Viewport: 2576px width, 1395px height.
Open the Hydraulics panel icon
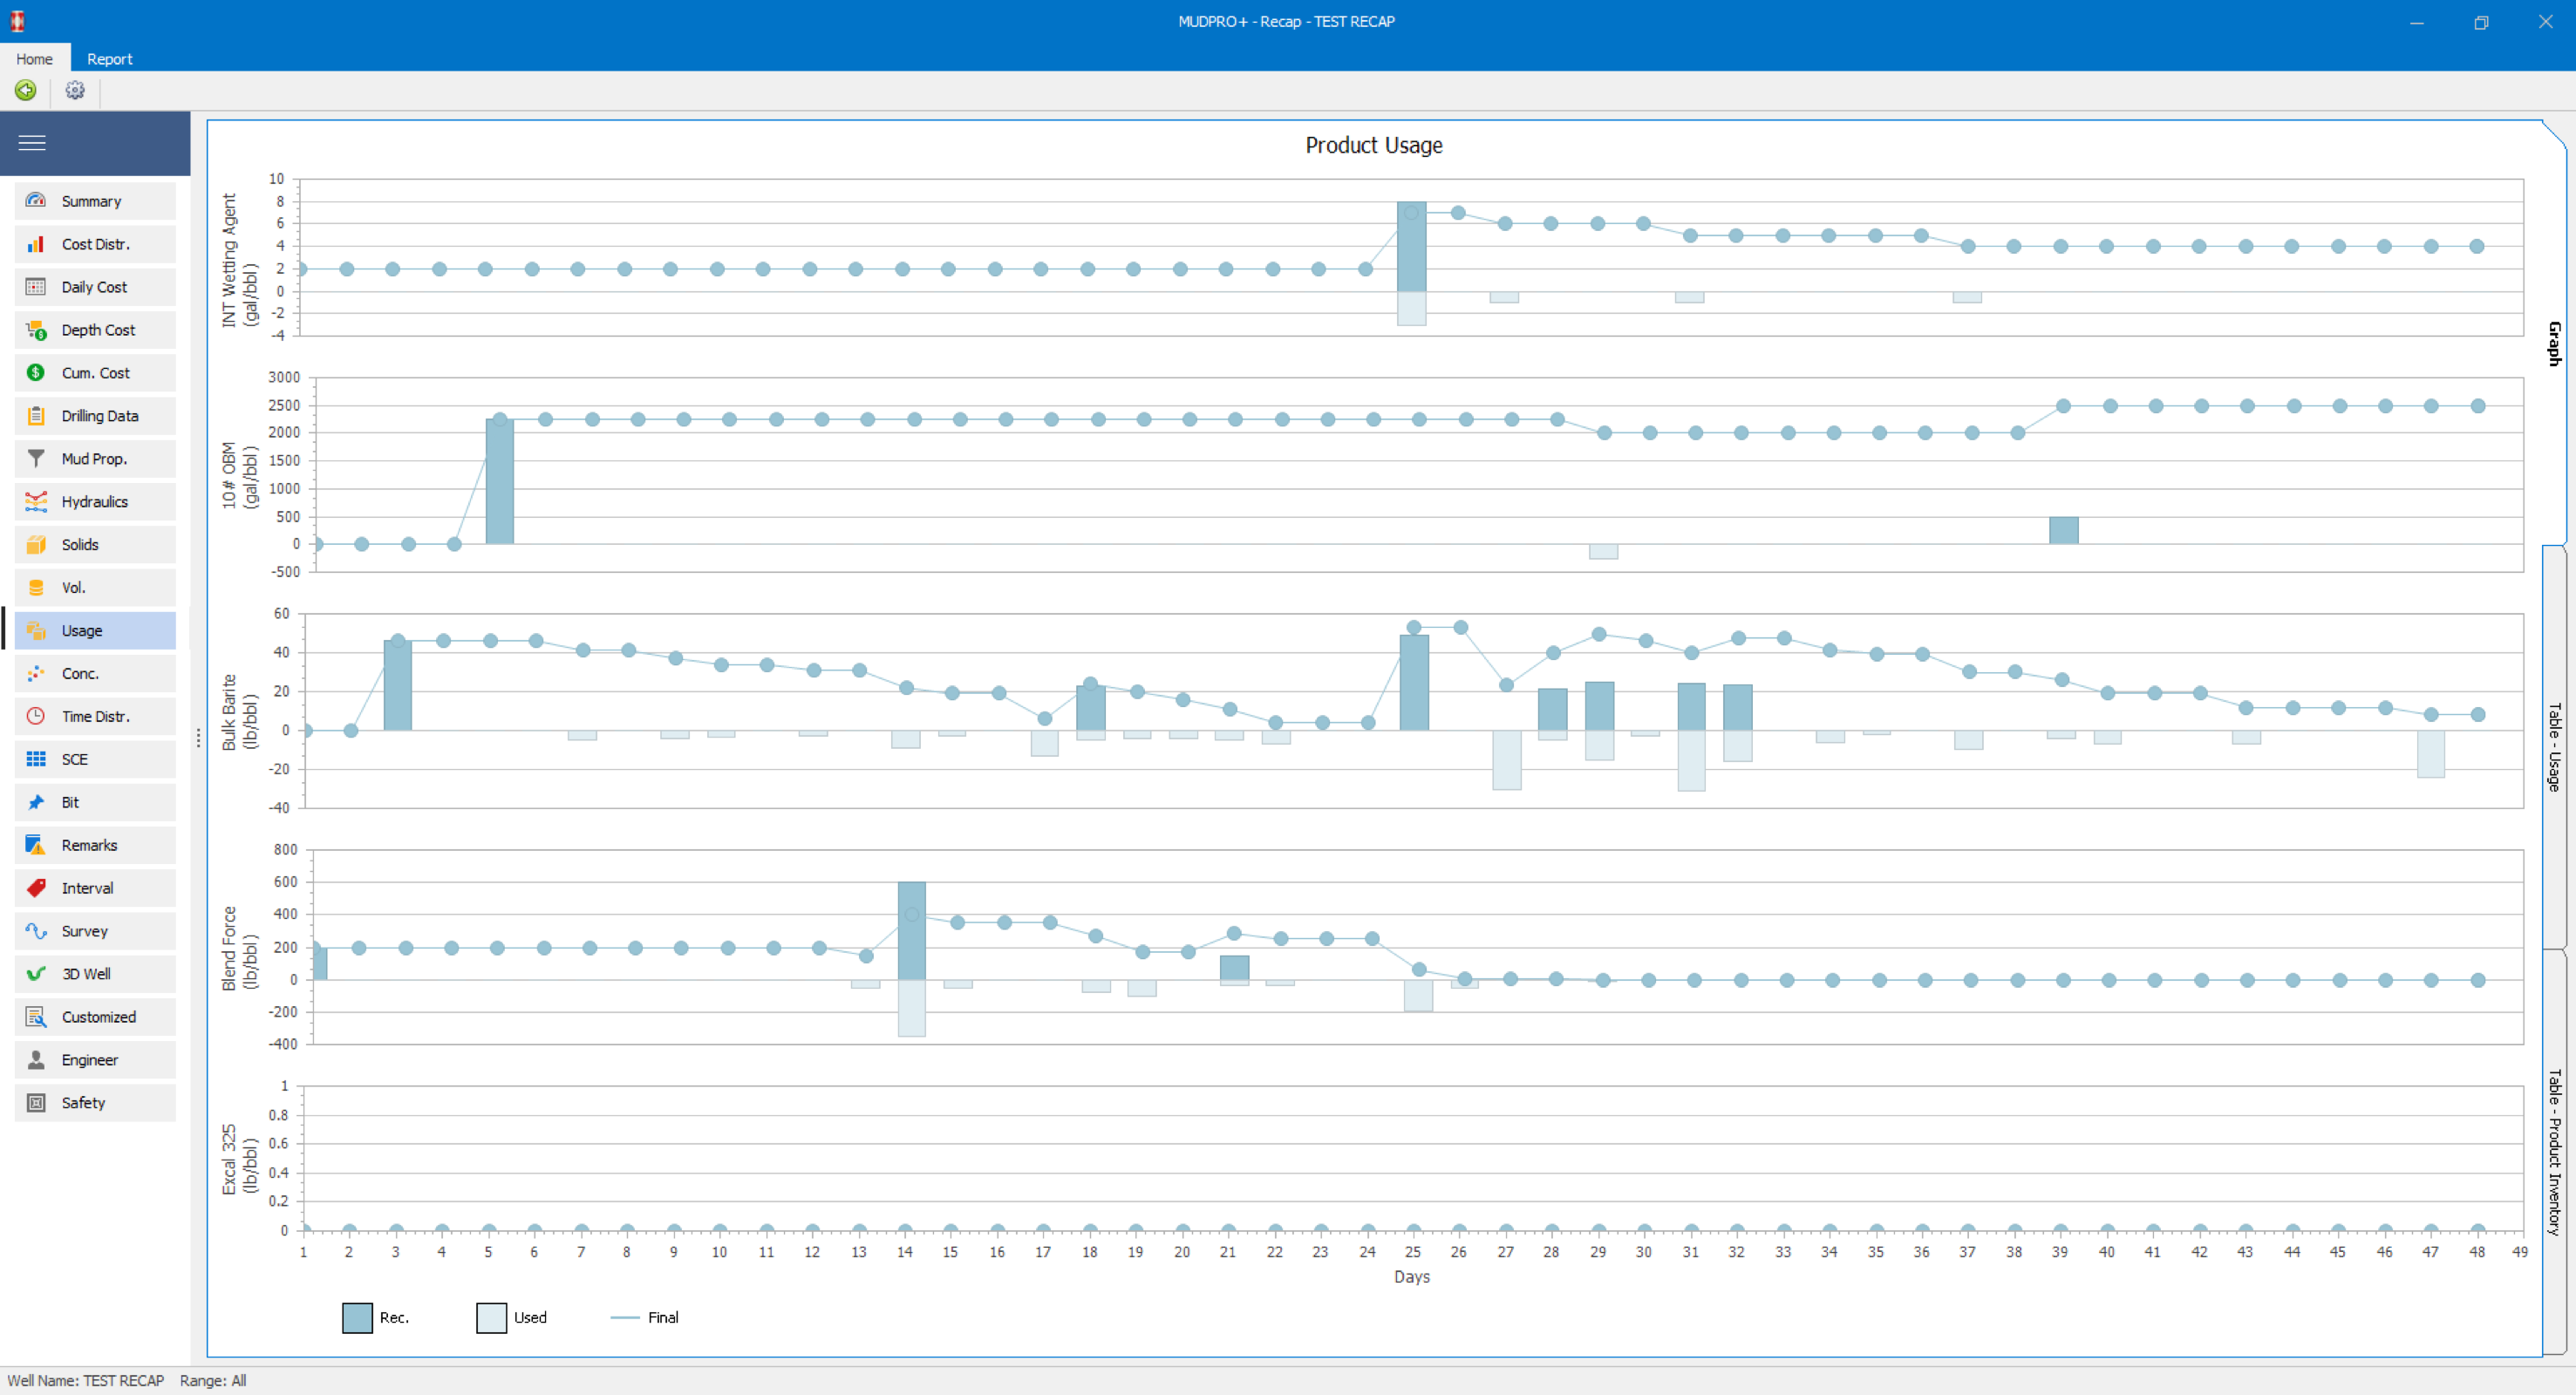[x=36, y=502]
